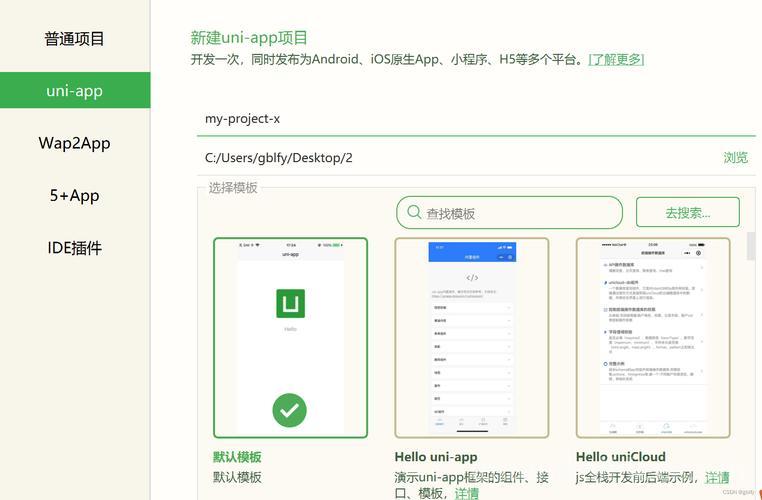762x500 pixels.
Task: Select the Hello uniCloud template thumbnail
Action: coord(653,338)
